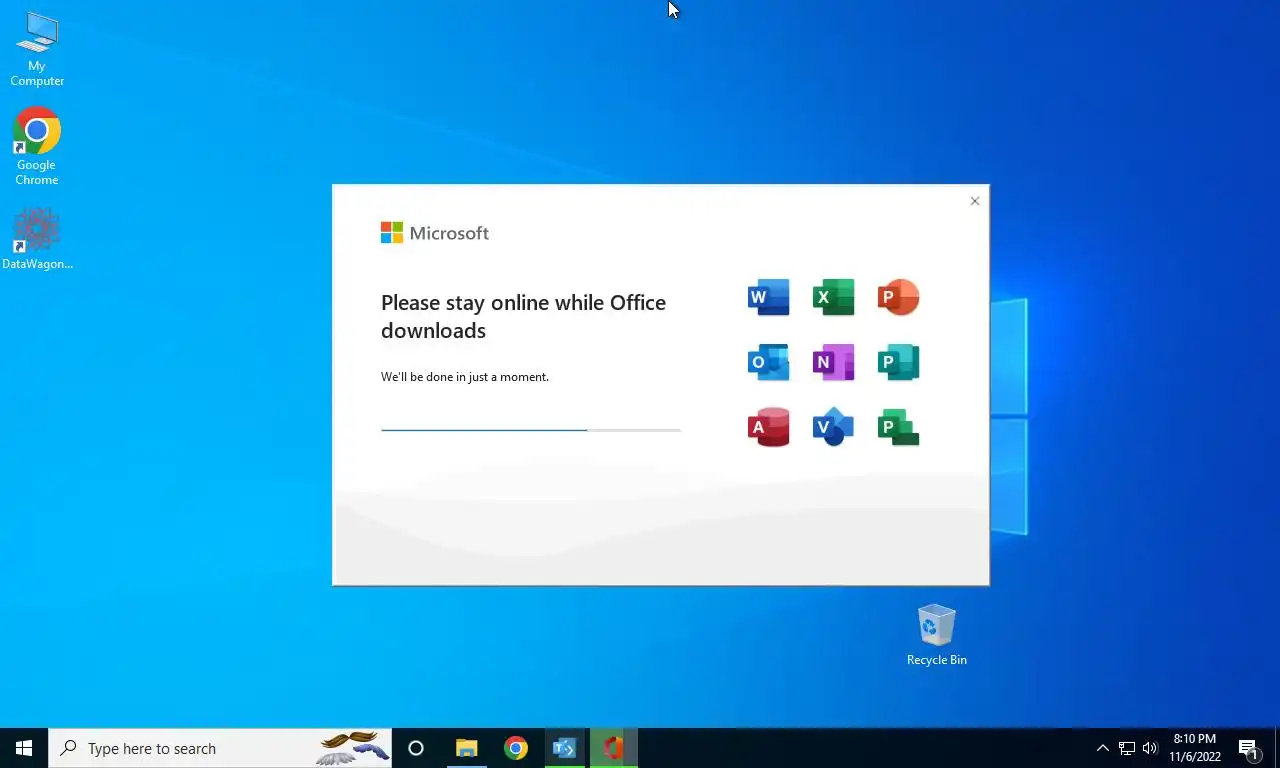Open the notification center icon
Screen dimensions: 1280x768
point(1249,748)
